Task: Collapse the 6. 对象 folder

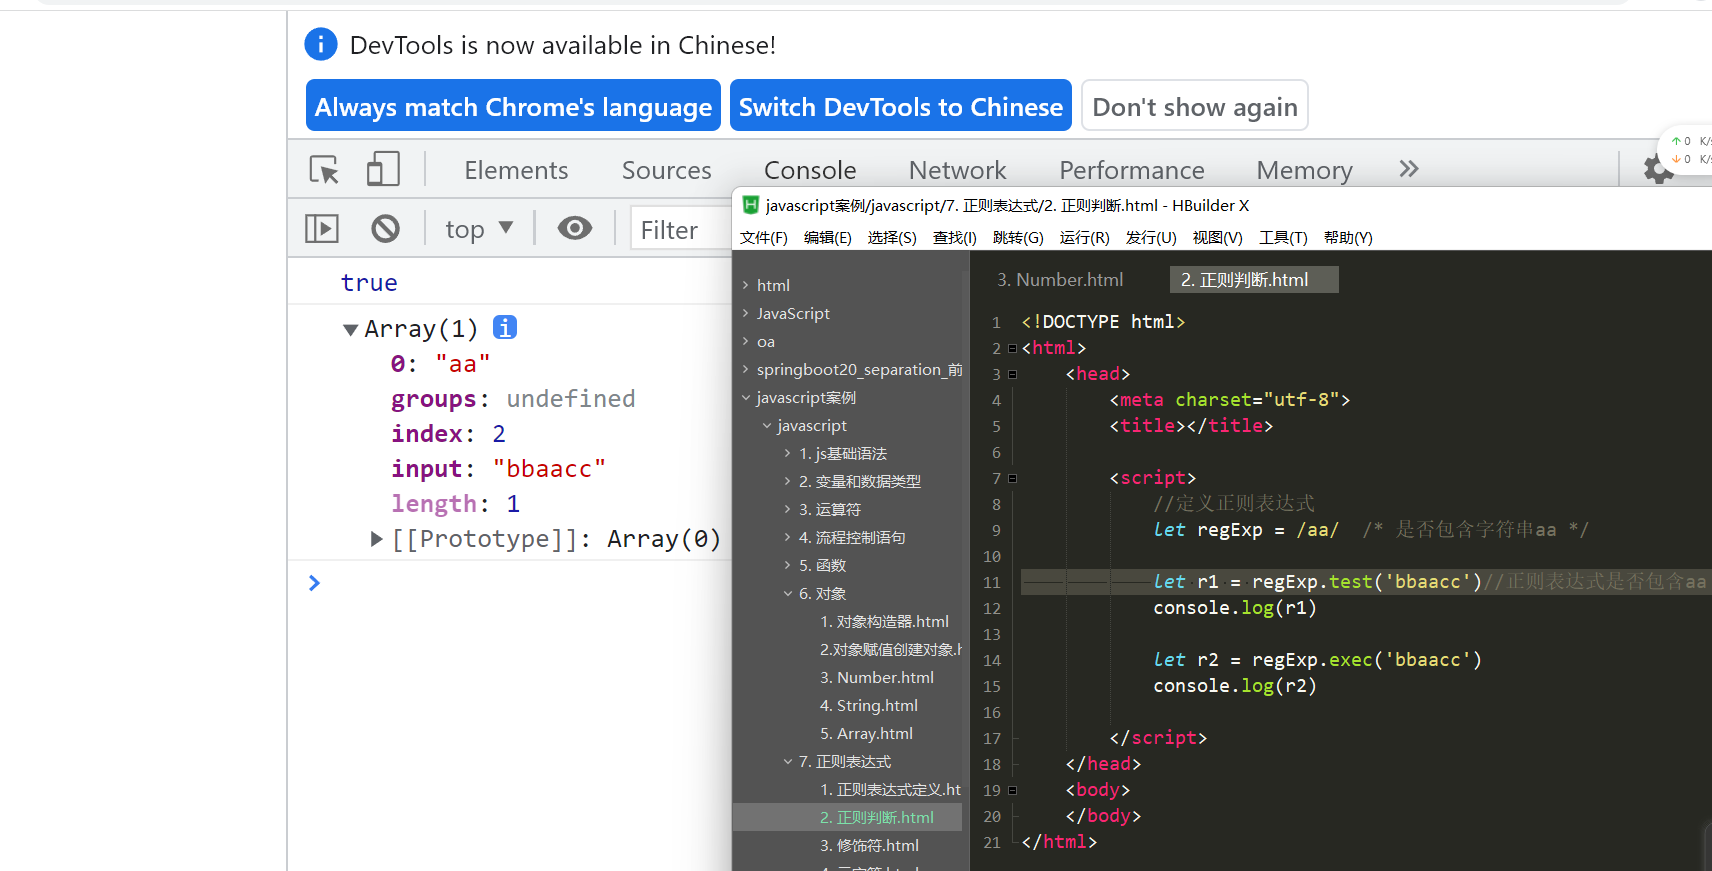Action: click(788, 593)
